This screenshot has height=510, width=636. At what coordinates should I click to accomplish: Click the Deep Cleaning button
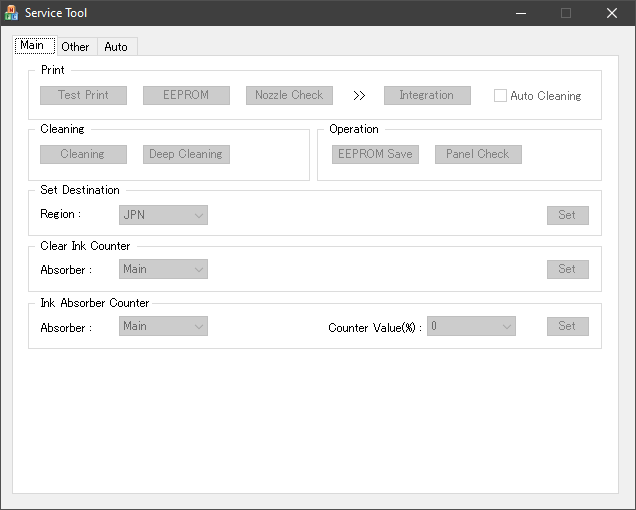186,154
